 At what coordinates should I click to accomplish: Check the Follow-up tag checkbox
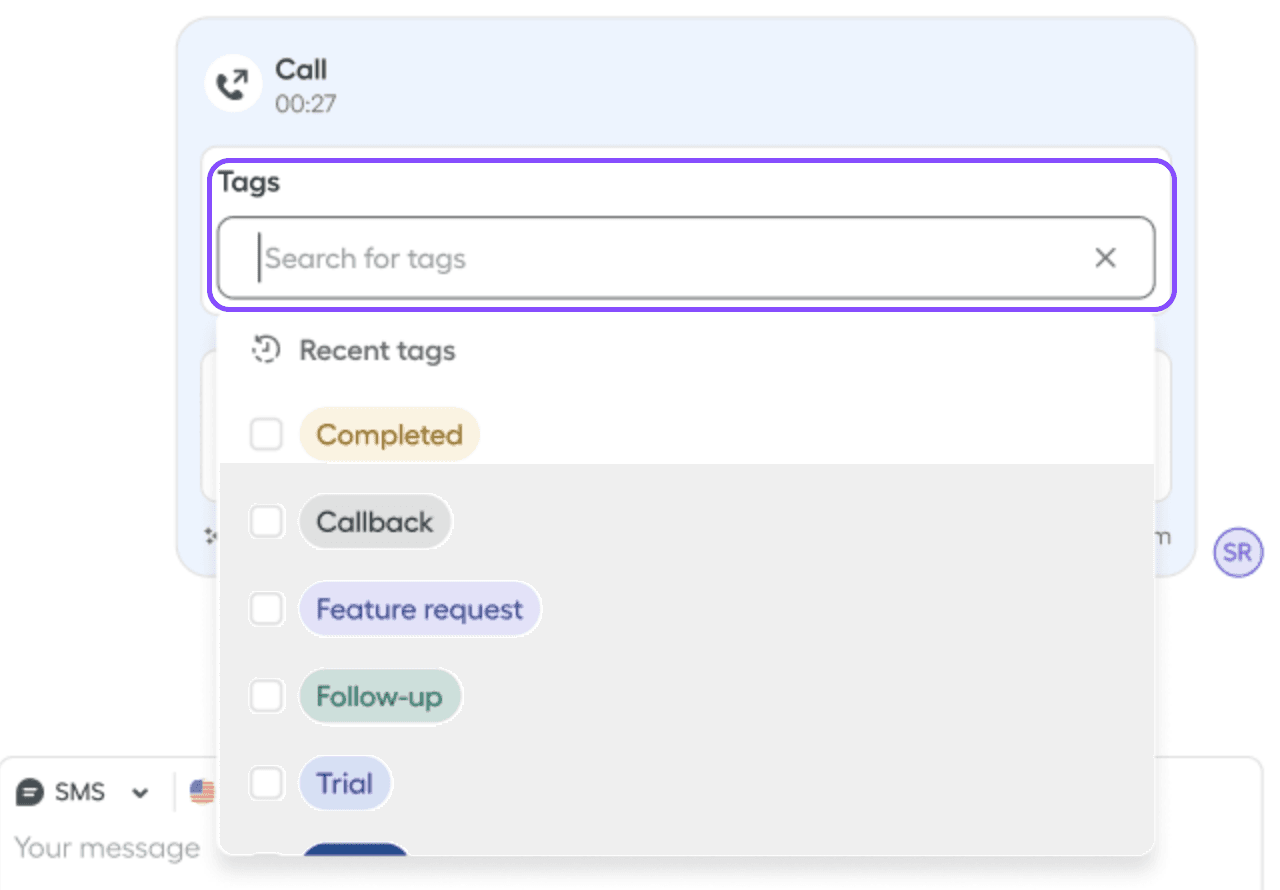coord(266,696)
